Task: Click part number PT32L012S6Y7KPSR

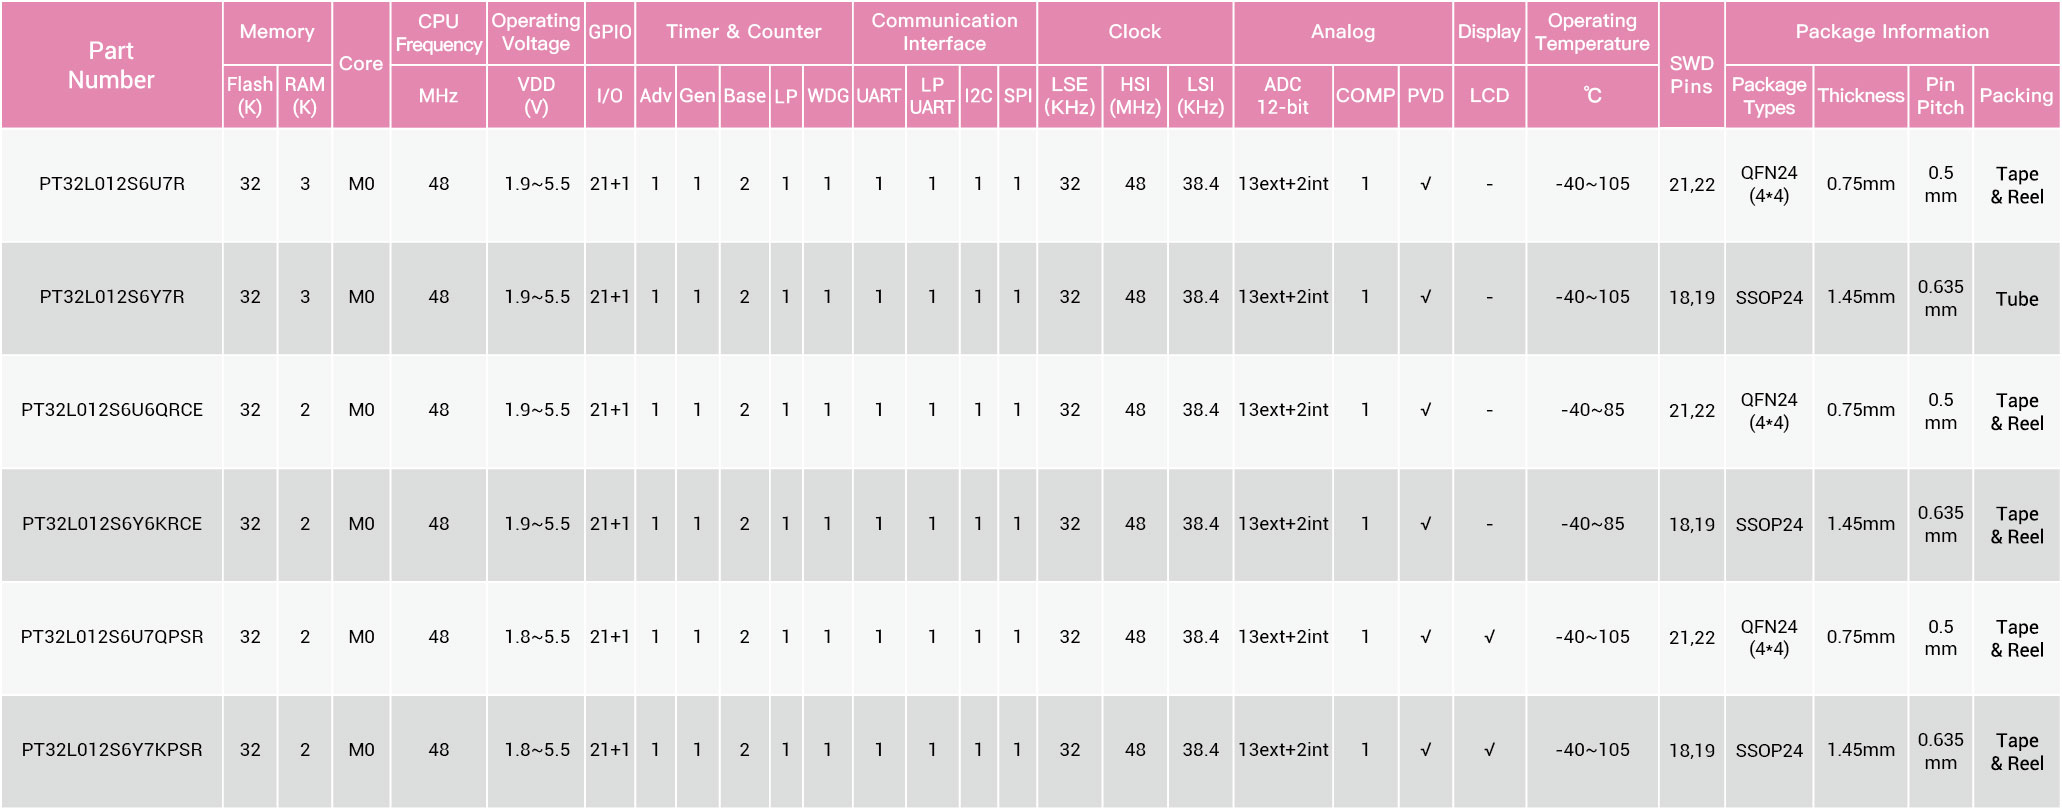Action: tap(112, 750)
